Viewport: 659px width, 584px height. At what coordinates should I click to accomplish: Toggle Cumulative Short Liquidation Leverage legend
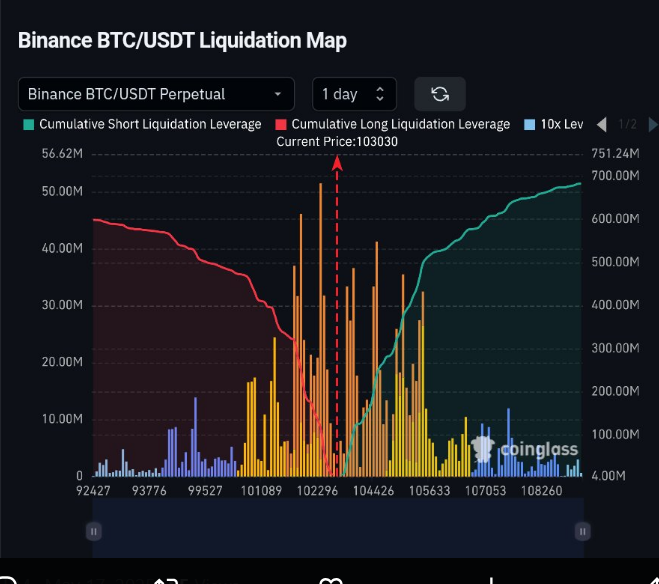click(142, 124)
